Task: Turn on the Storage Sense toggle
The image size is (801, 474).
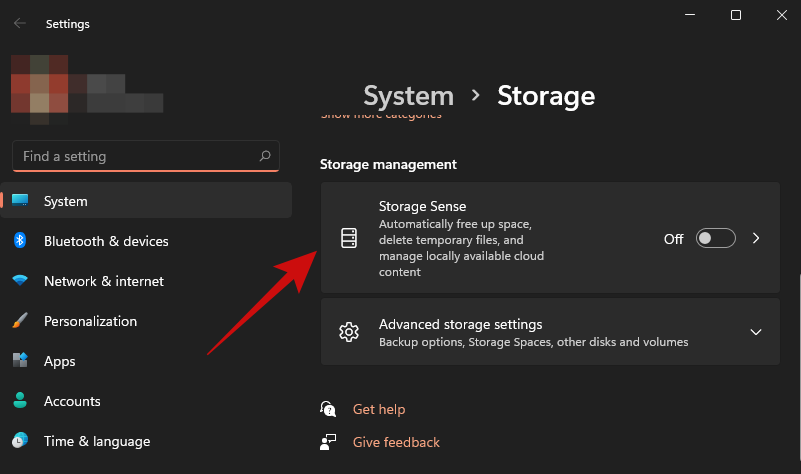Action: (716, 238)
